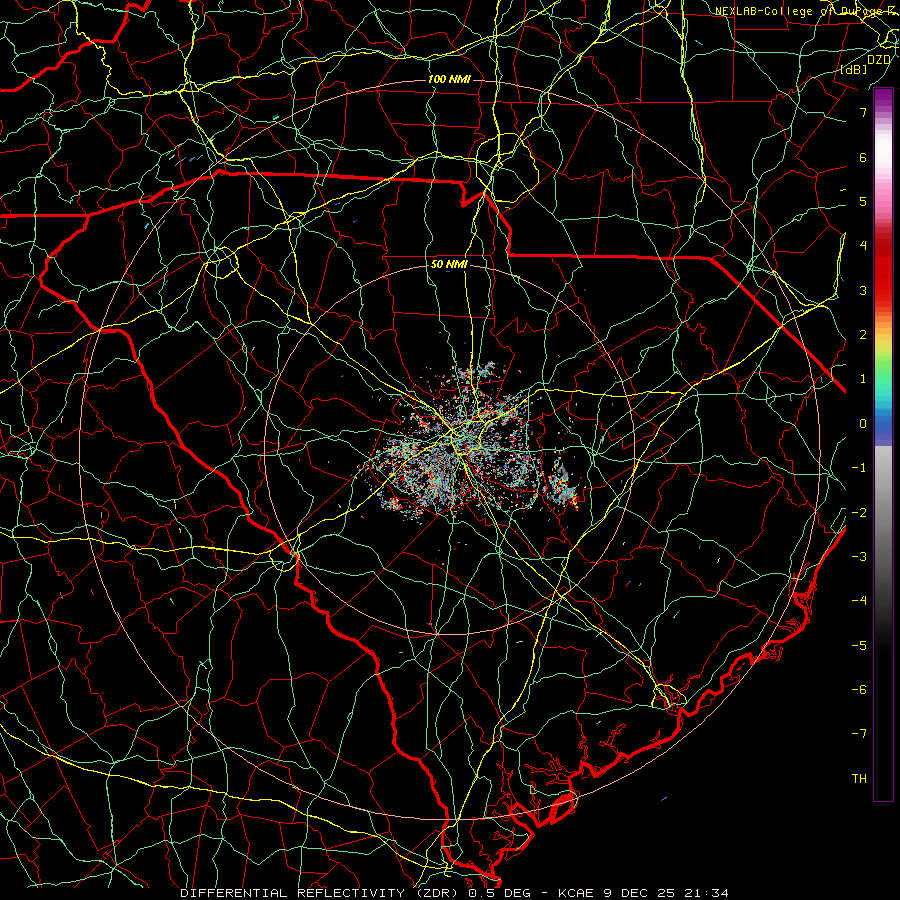This screenshot has width=900, height=900.
Task: Click the 100 NMI range ring label
Action: [449, 79]
